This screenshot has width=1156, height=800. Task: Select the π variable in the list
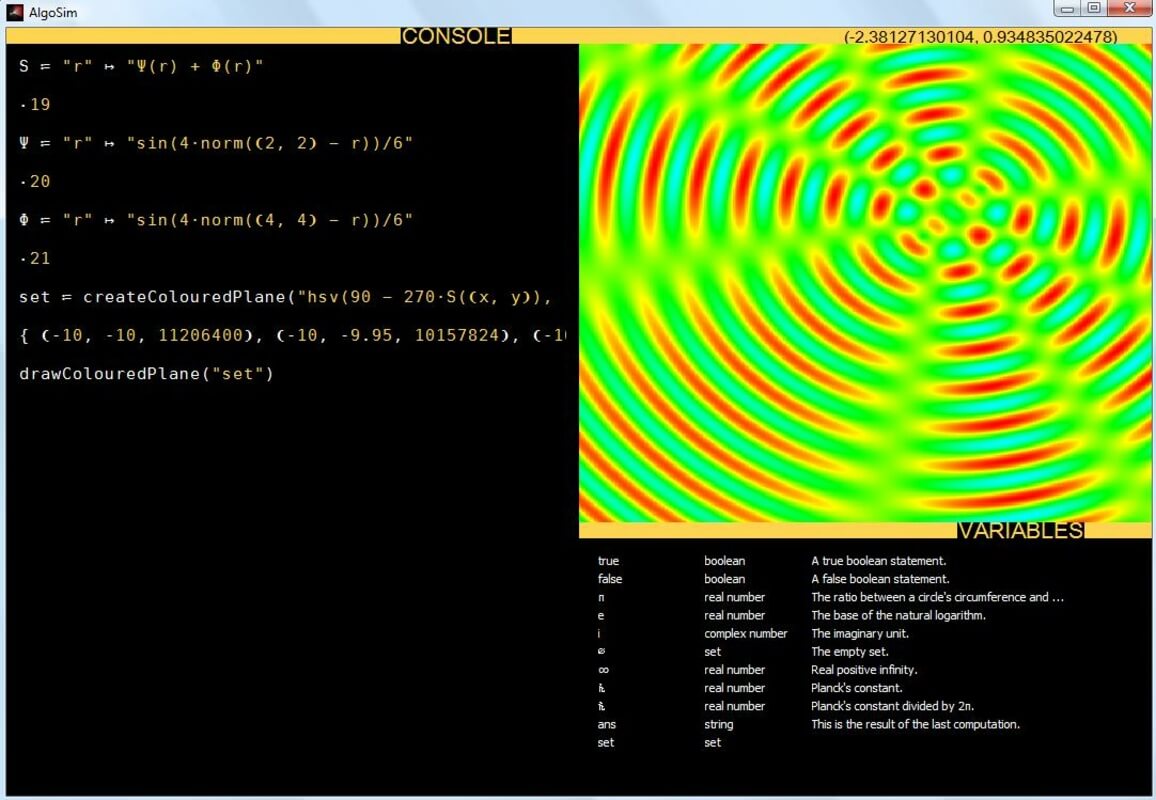[601, 597]
